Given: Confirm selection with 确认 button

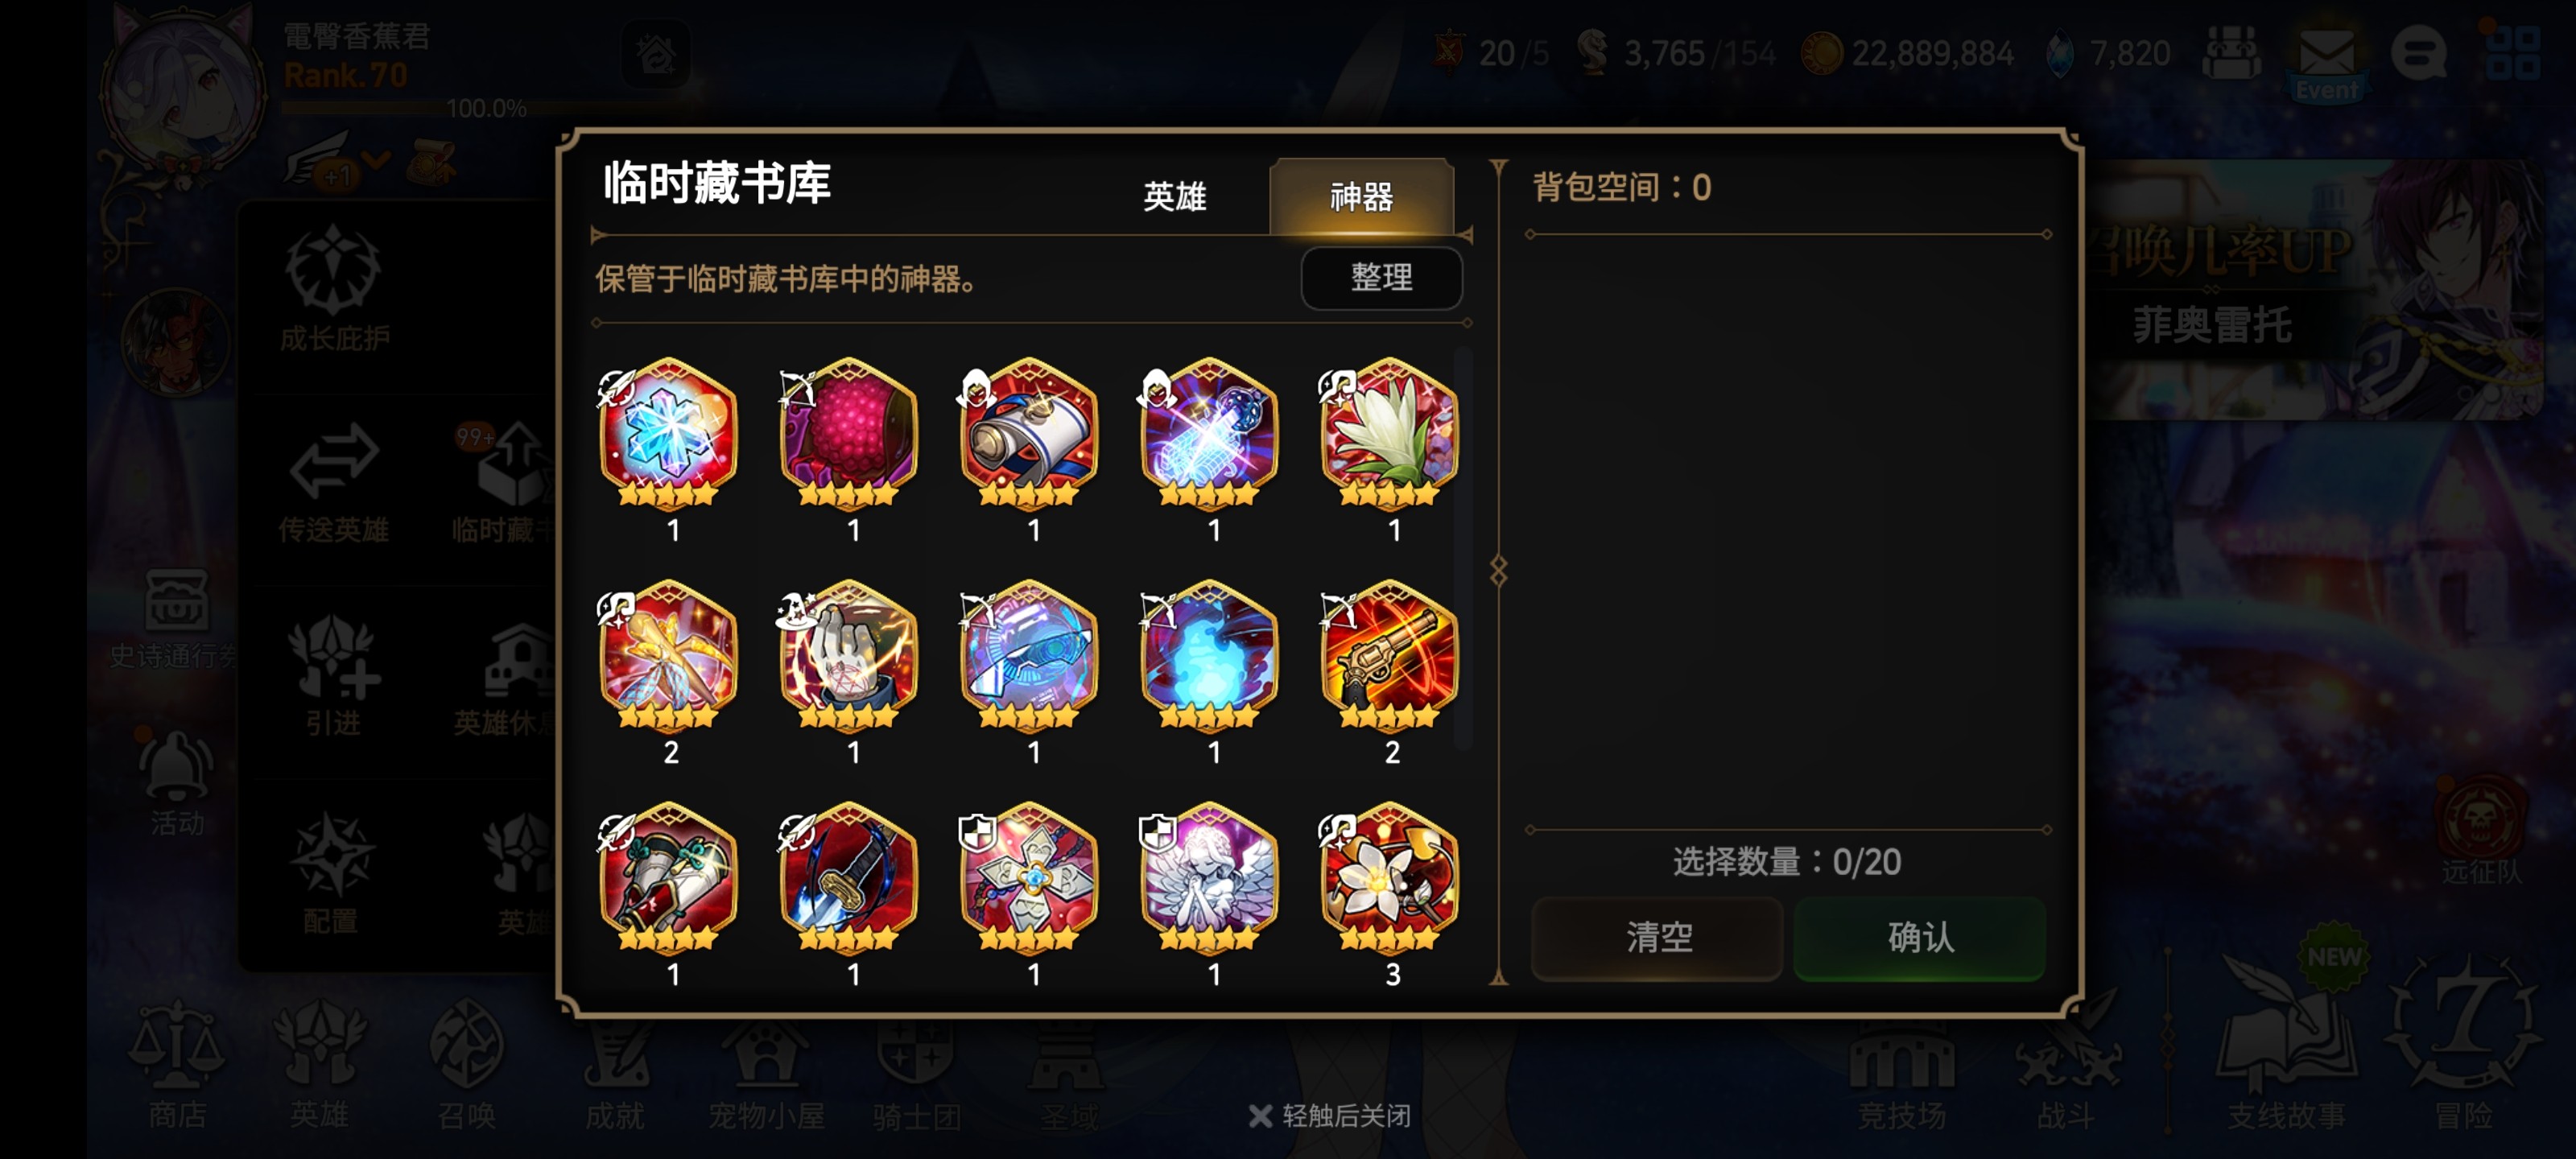Looking at the screenshot, I should (x=1919, y=937).
